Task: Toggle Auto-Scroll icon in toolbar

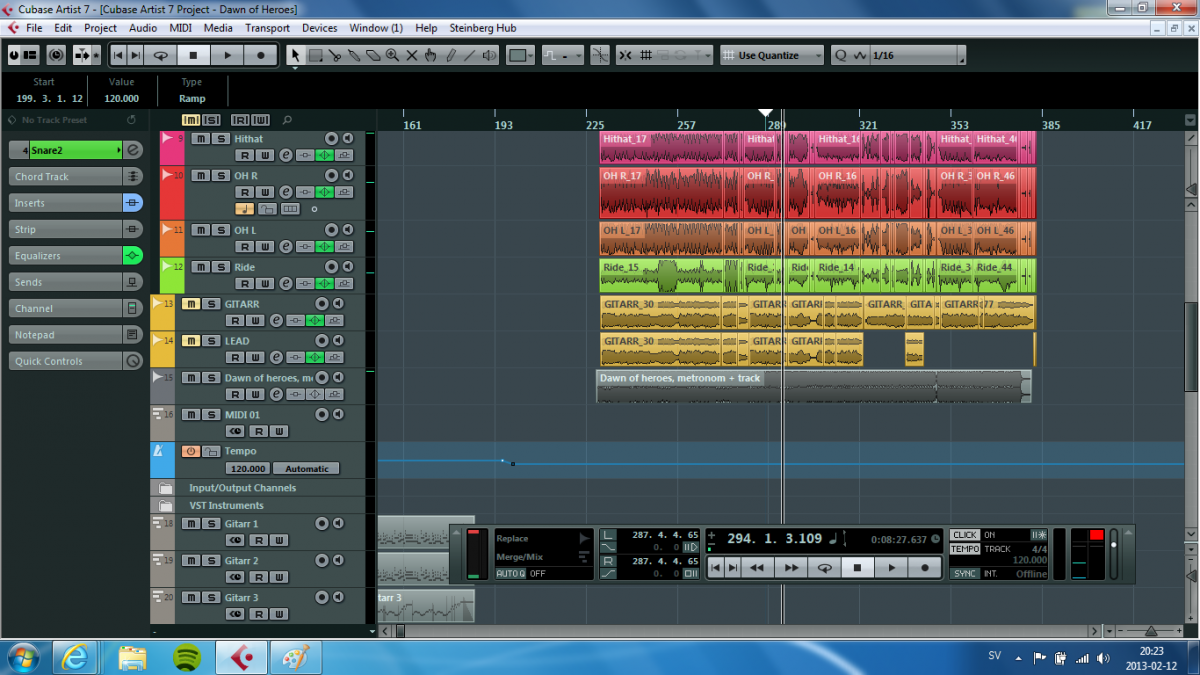Action: click(x=83, y=55)
